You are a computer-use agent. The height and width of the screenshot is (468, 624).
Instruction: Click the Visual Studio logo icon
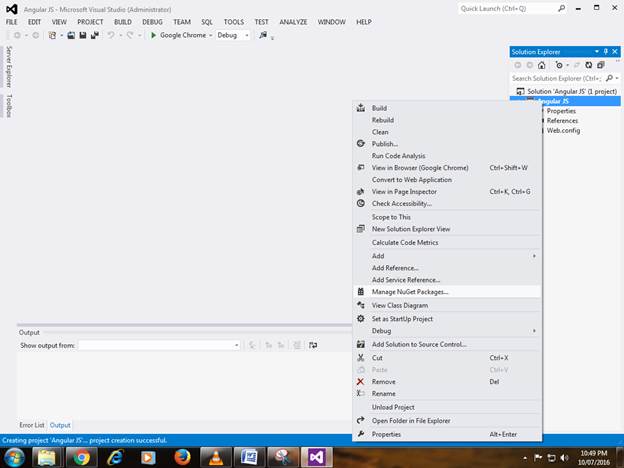[x=12, y=9]
